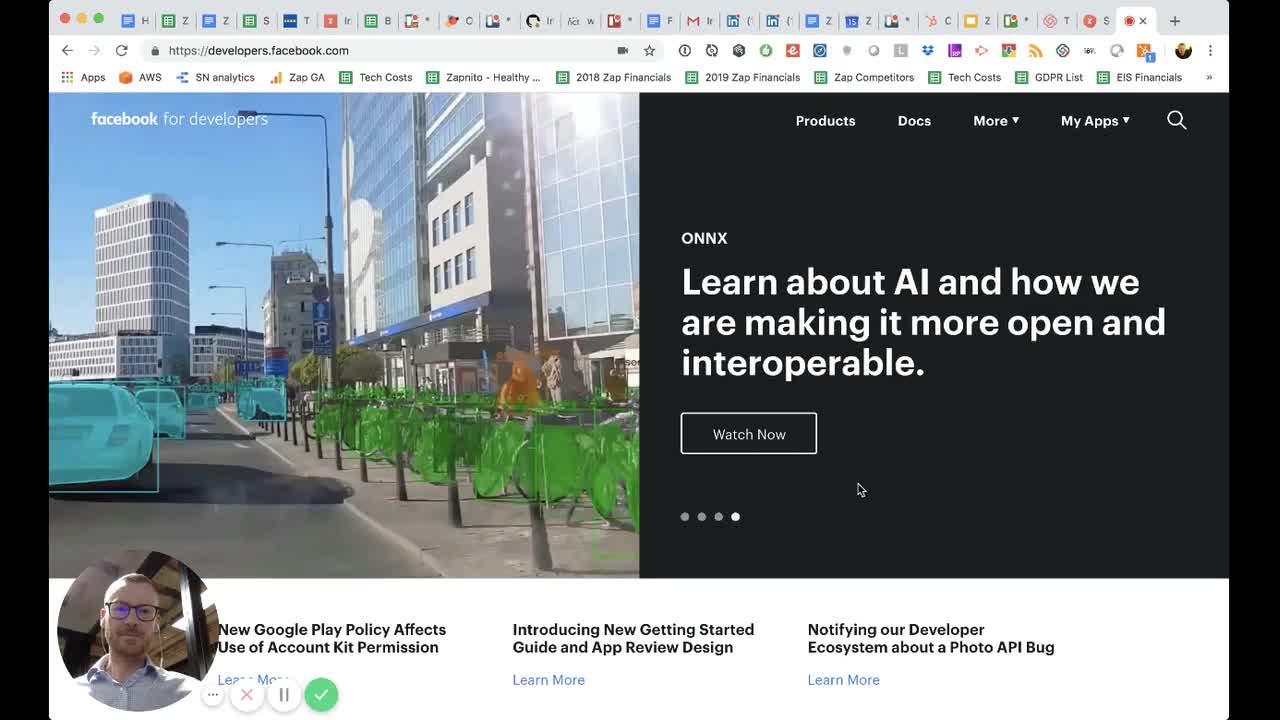Select the first carousel slide dot
The width and height of the screenshot is (1280, 720).
[685, 517]
